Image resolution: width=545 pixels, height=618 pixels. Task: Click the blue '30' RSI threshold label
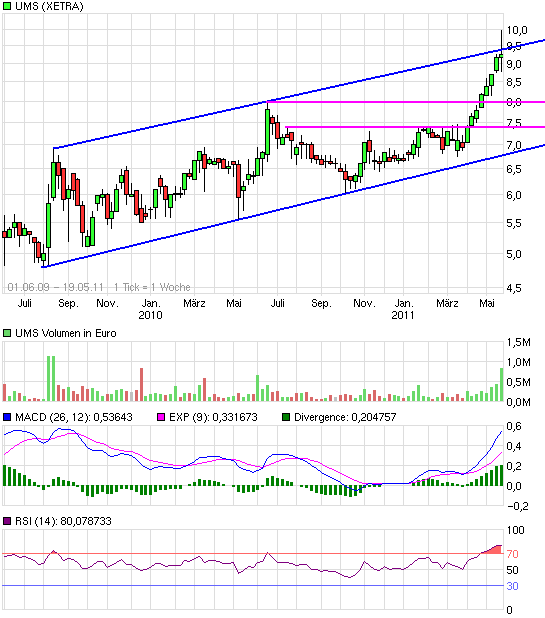[x=512, y=586]
